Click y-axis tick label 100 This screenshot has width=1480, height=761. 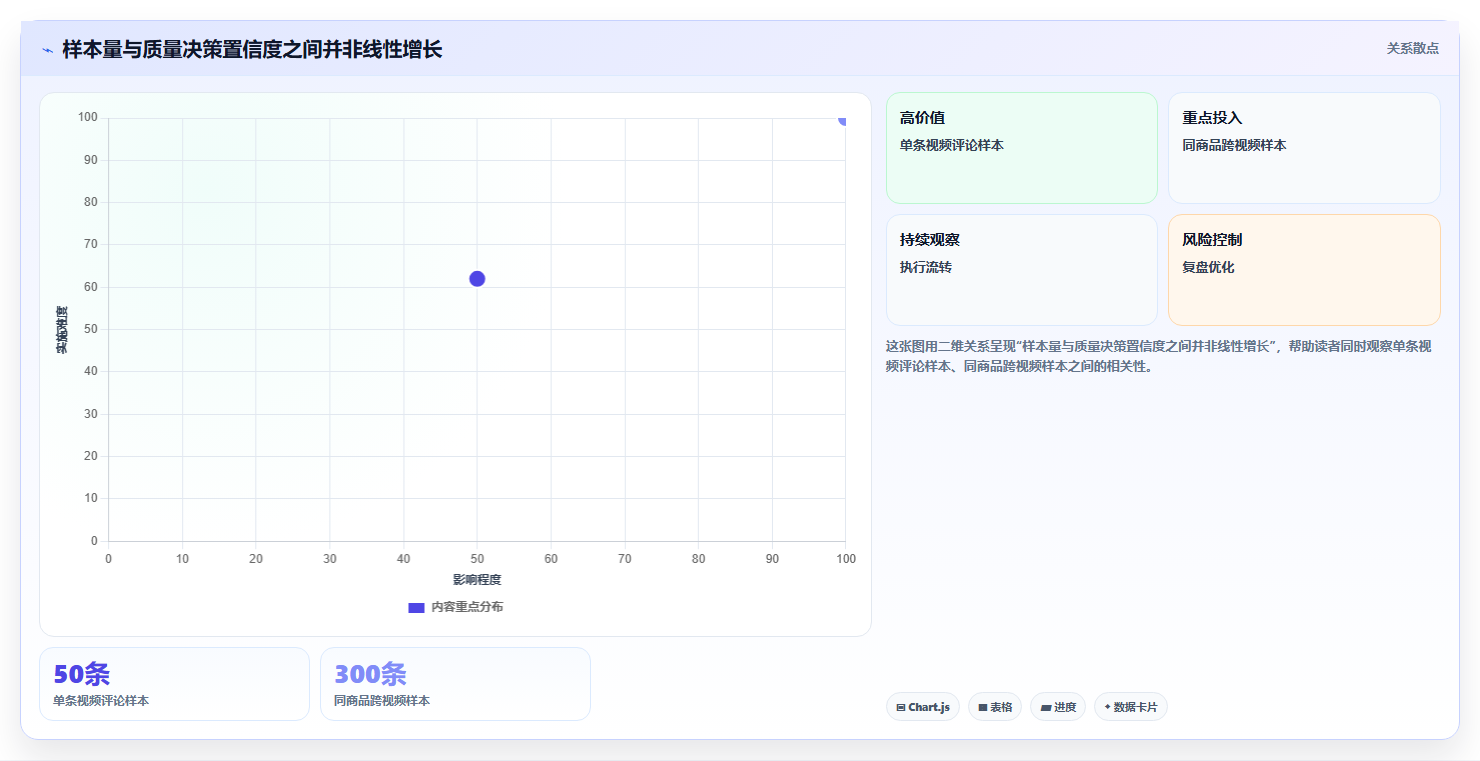88,118
